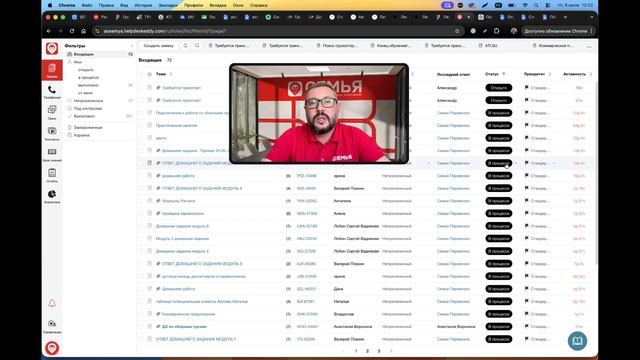This screenshot has width=640, height=360.
Task: Tick checkbox for Формулы Расчета ticket
Action: click(141, 201)
